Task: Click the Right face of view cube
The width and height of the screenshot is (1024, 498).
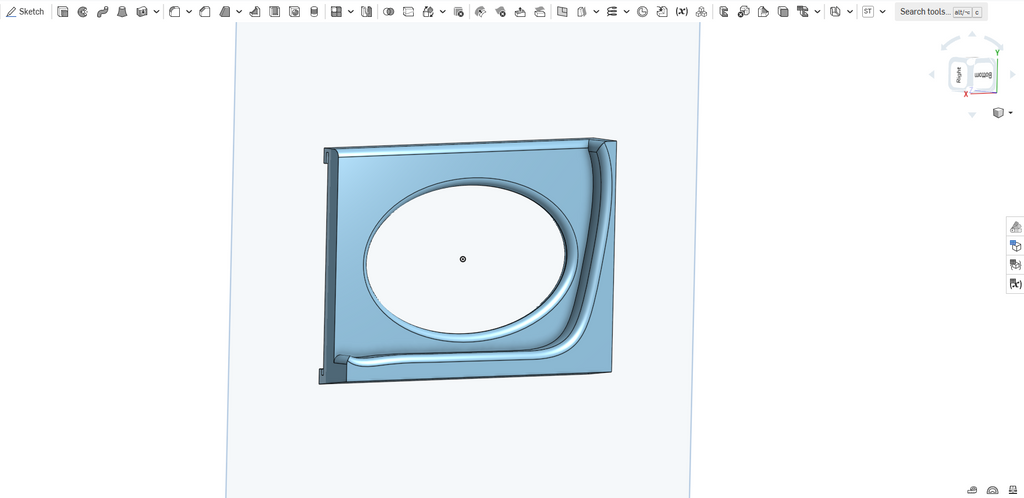Action: (958, 75)
